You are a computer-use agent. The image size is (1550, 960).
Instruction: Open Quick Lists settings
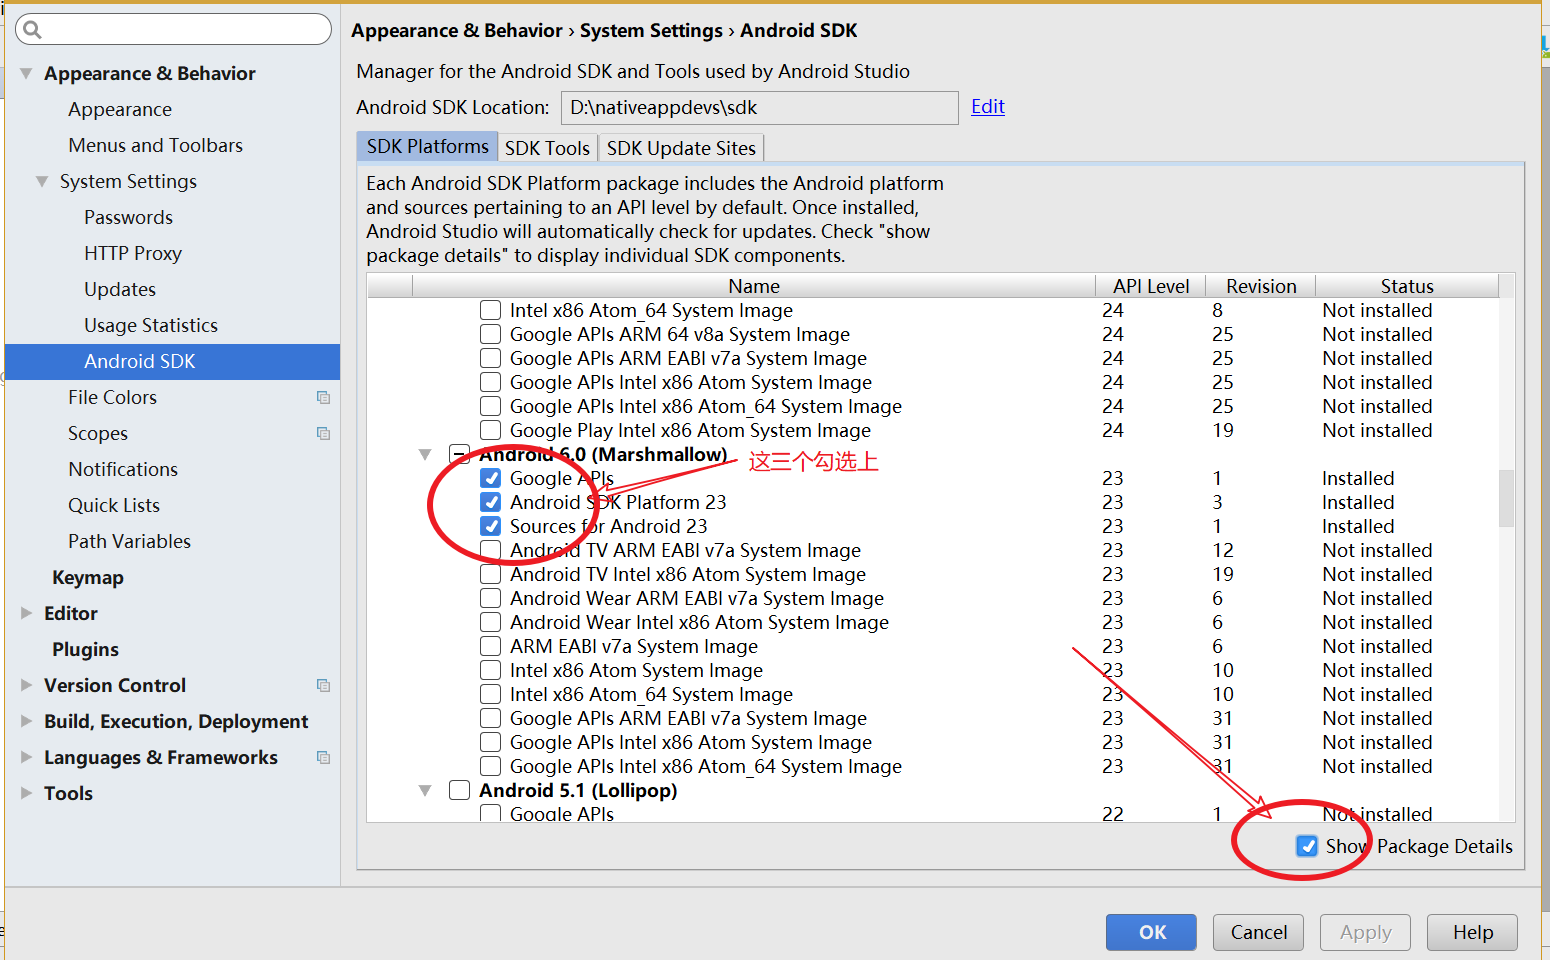[114, 505]
